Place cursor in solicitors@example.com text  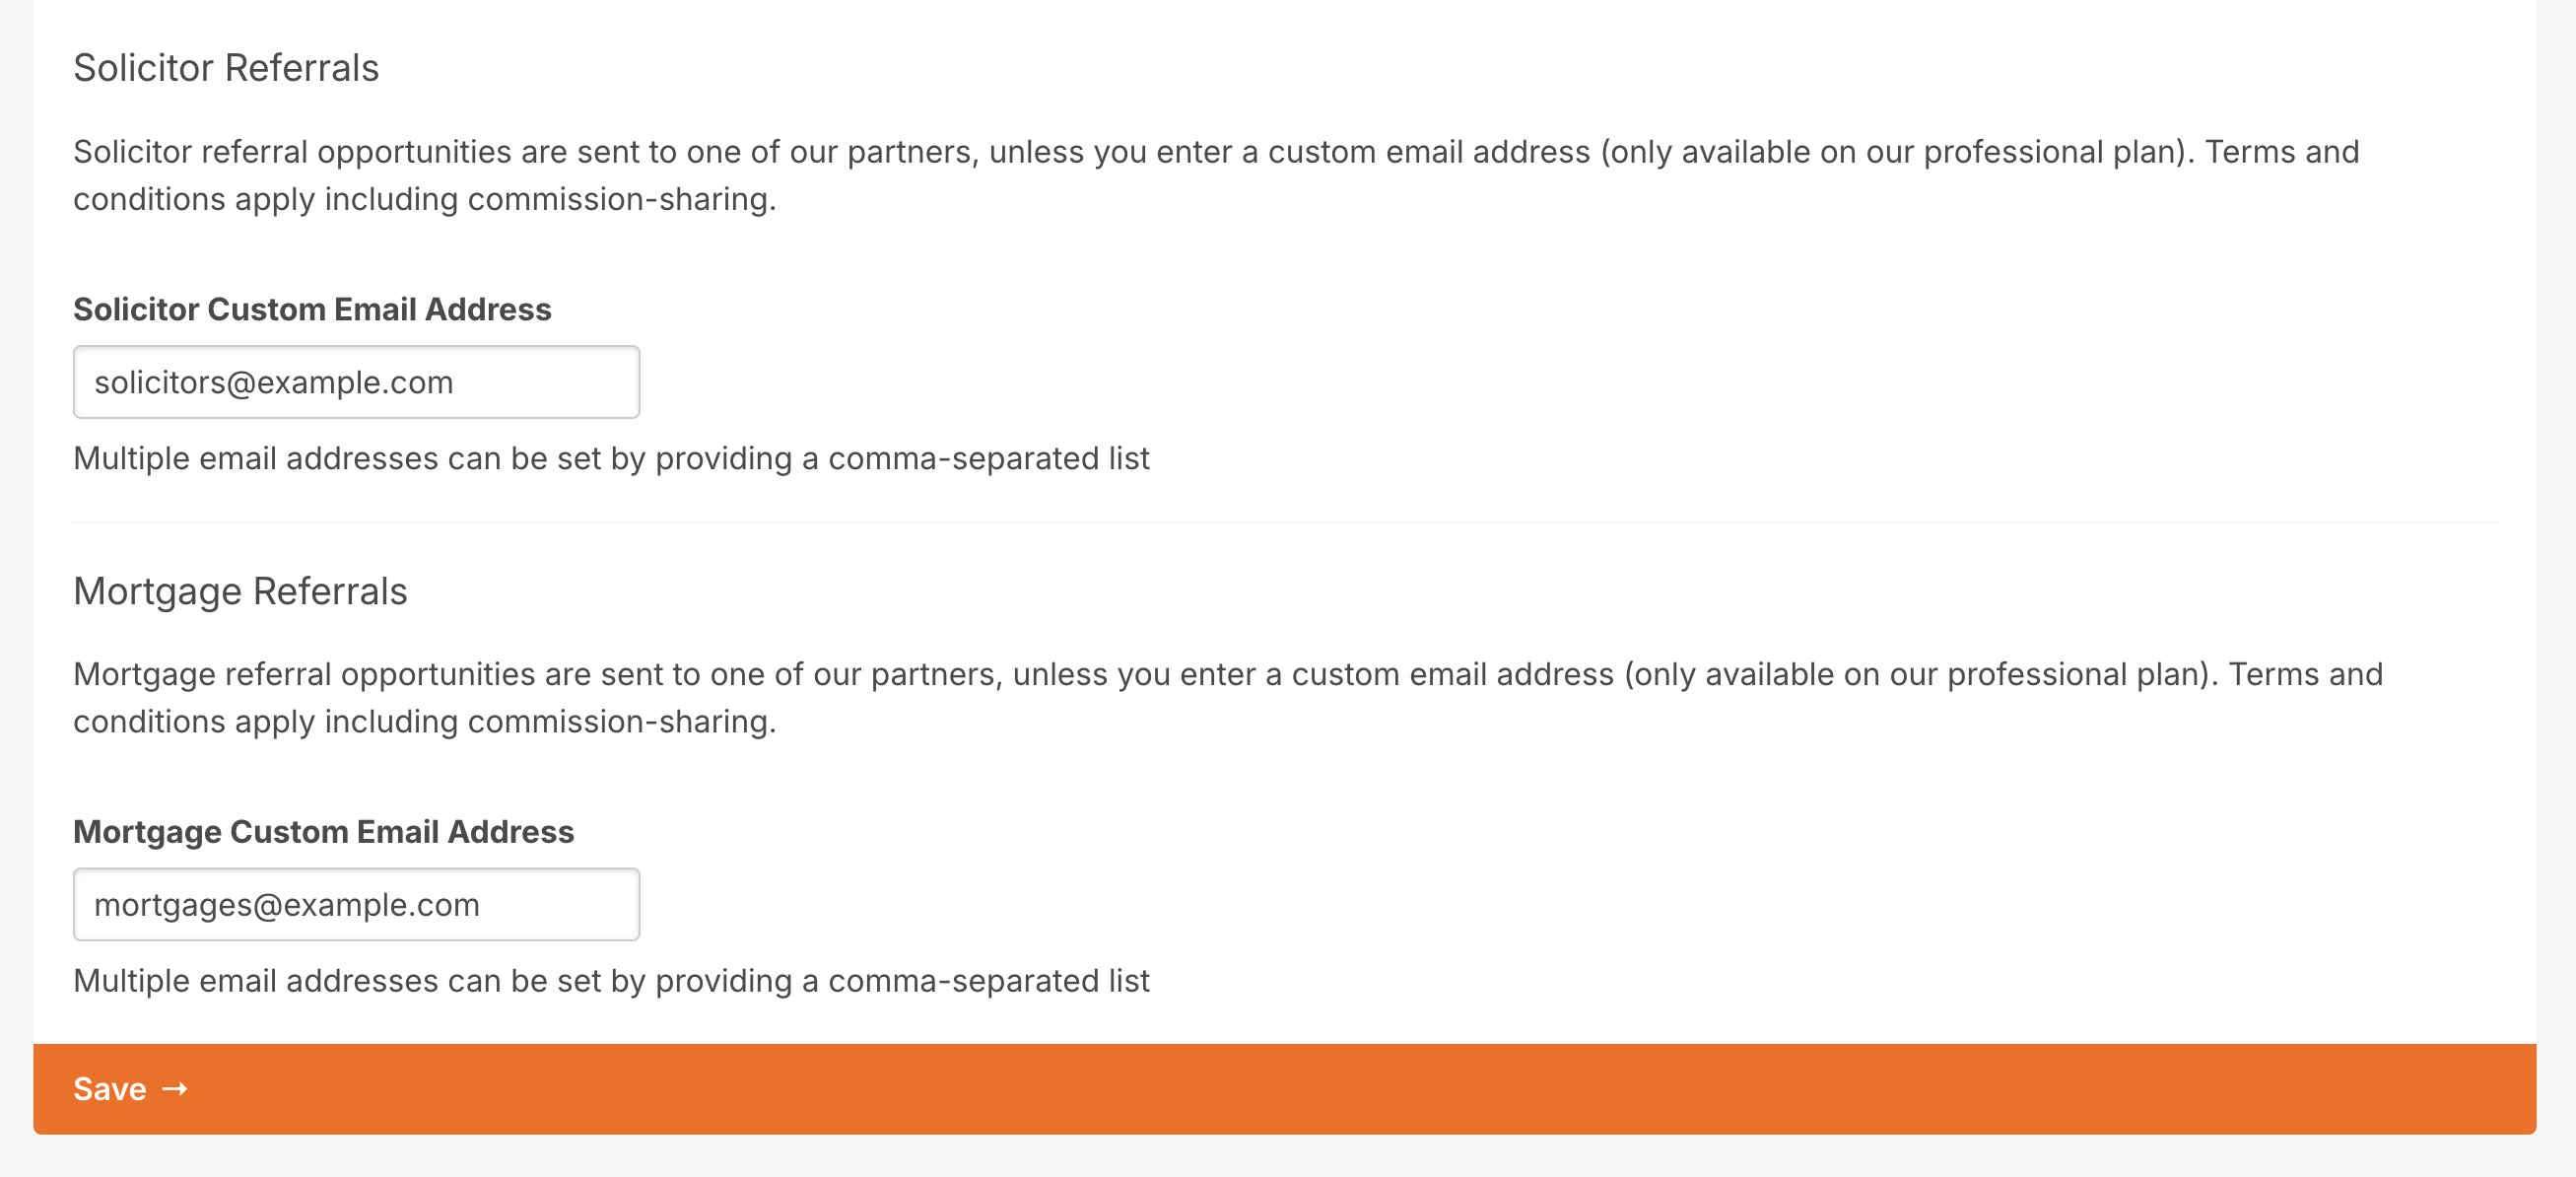click(274, 382)
